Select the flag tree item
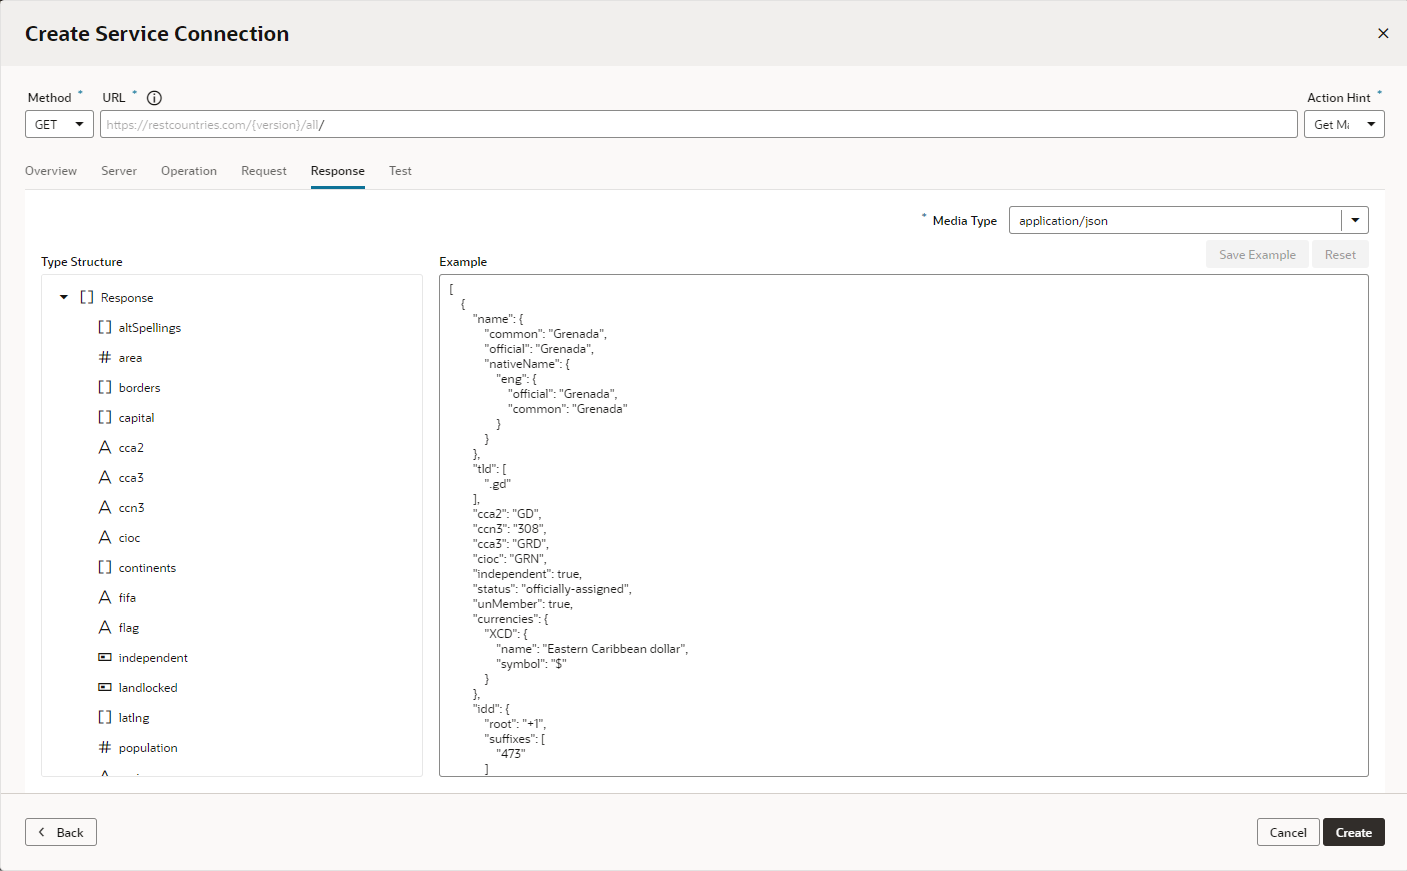Screen dimensions: 1407x871 (x=128, y=628)
